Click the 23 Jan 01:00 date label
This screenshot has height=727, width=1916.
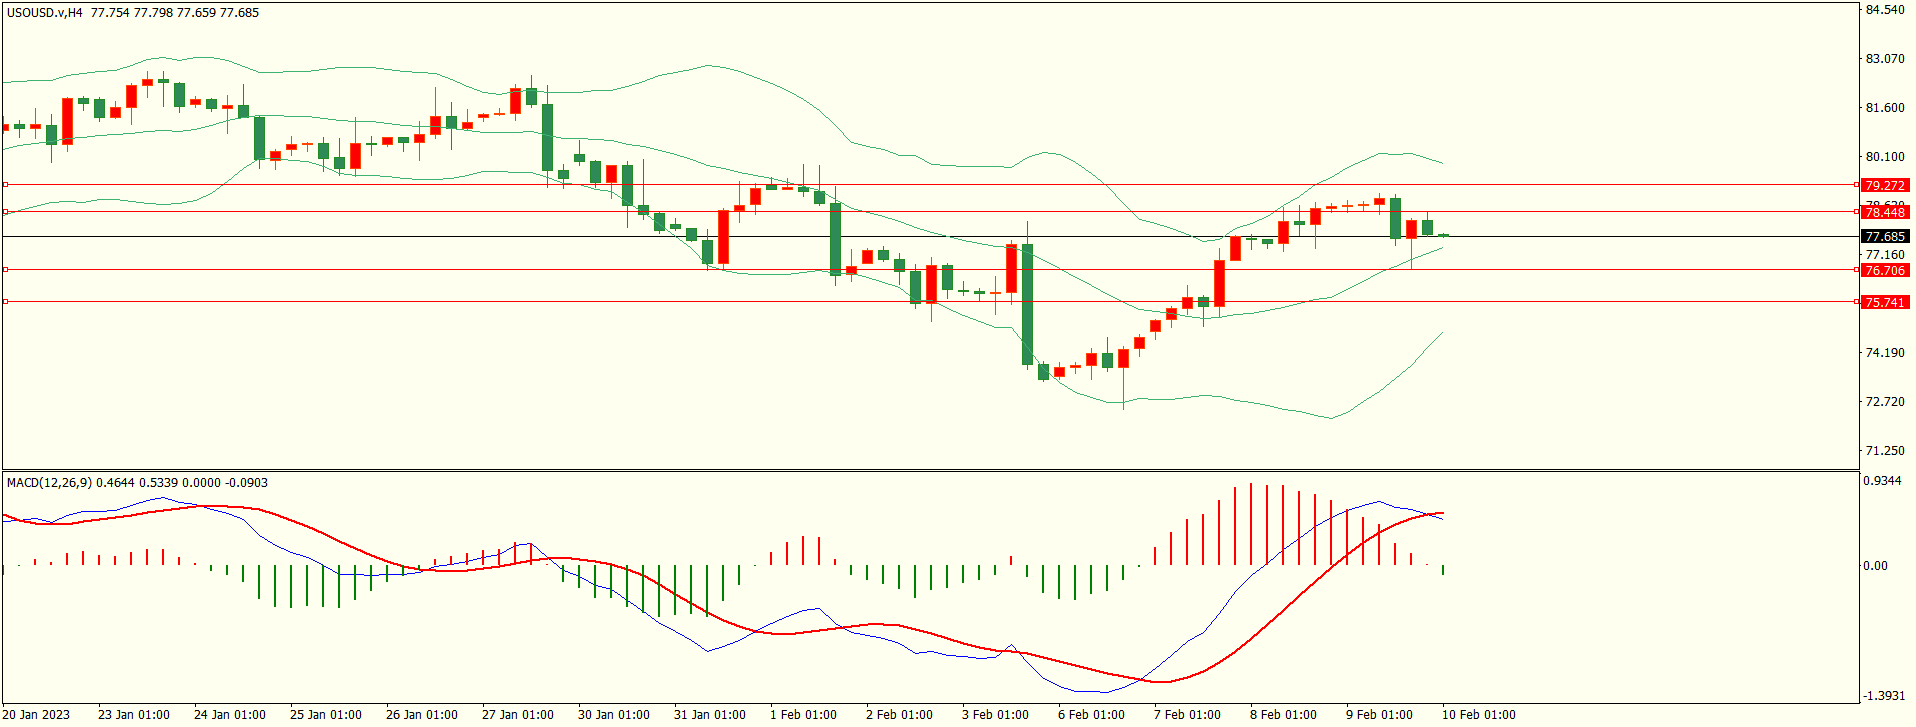134,715
